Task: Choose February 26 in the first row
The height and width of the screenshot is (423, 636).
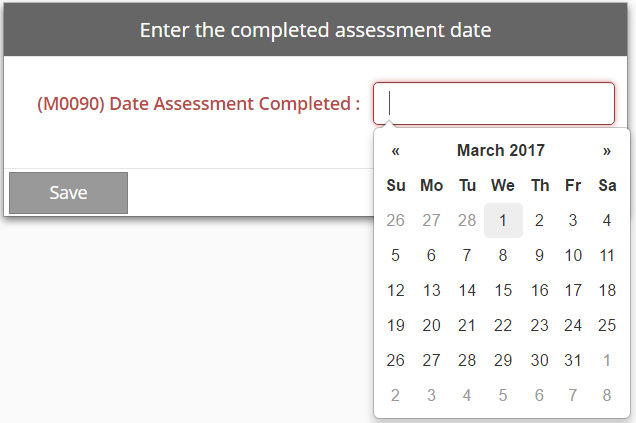Action: (x=396, y=220)
